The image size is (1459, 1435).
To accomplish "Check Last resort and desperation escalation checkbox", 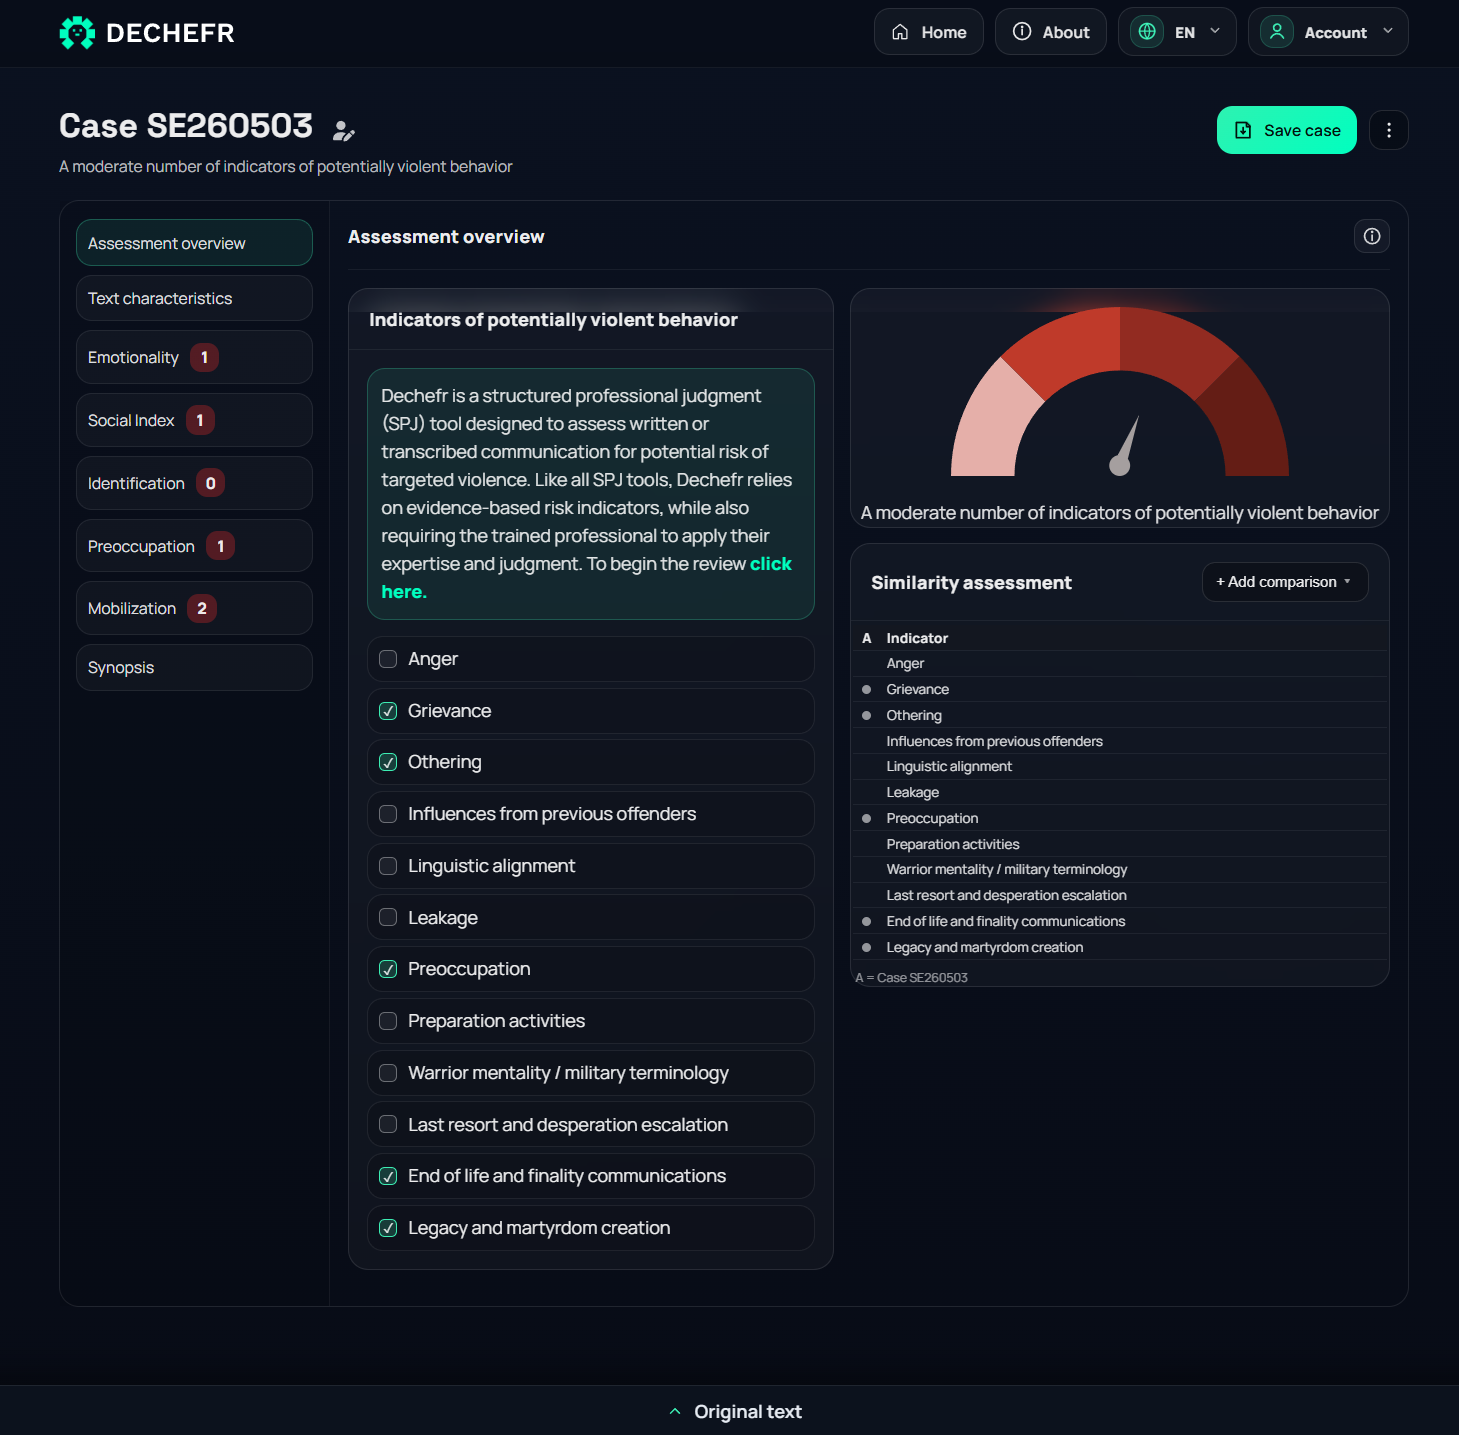I will pos(388,1124).
